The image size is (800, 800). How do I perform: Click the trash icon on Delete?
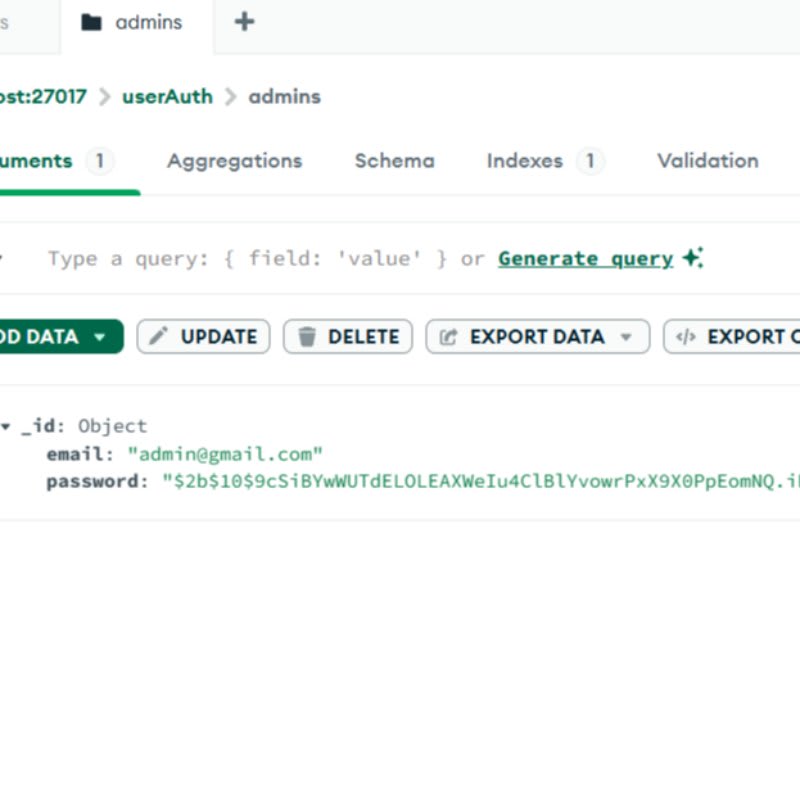(x=307, y=337)
